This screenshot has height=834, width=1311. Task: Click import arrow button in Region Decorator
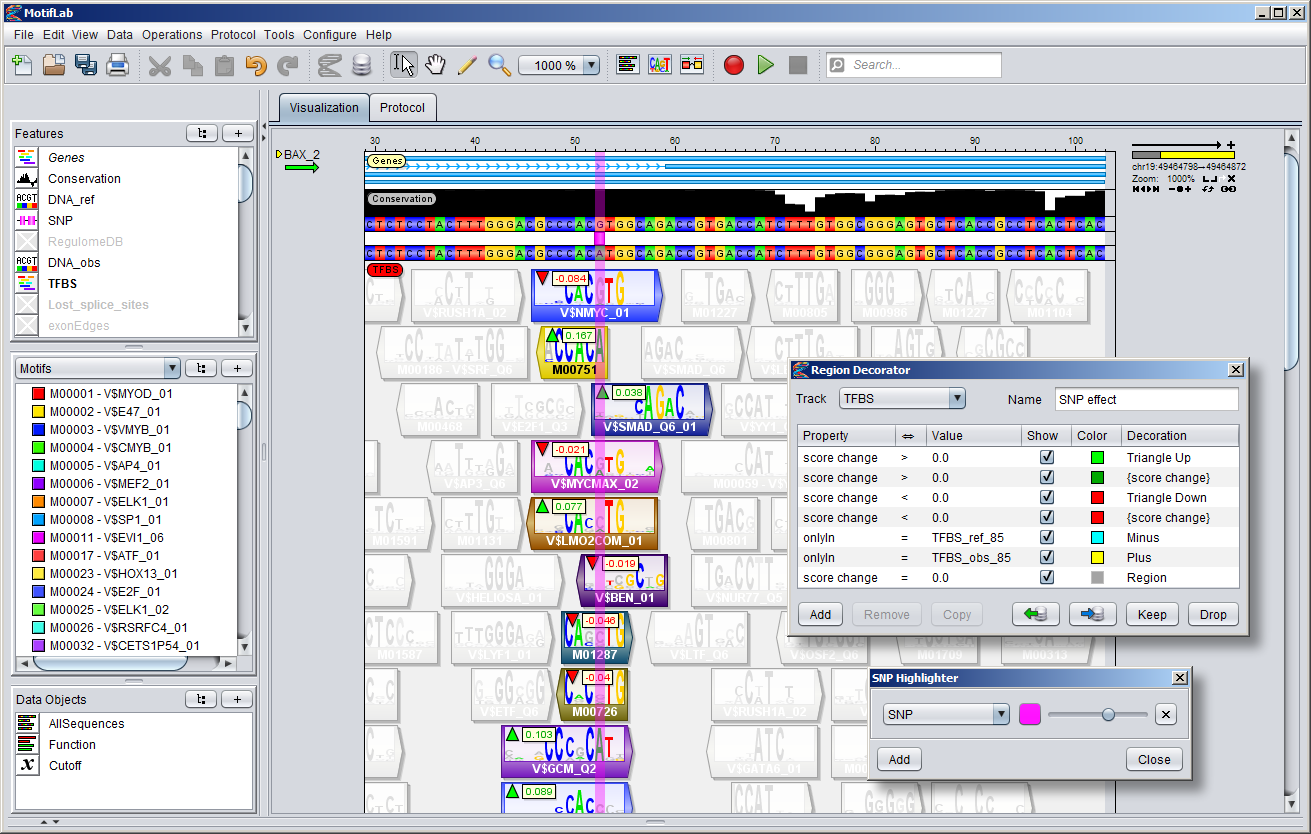click(1035, 614)
